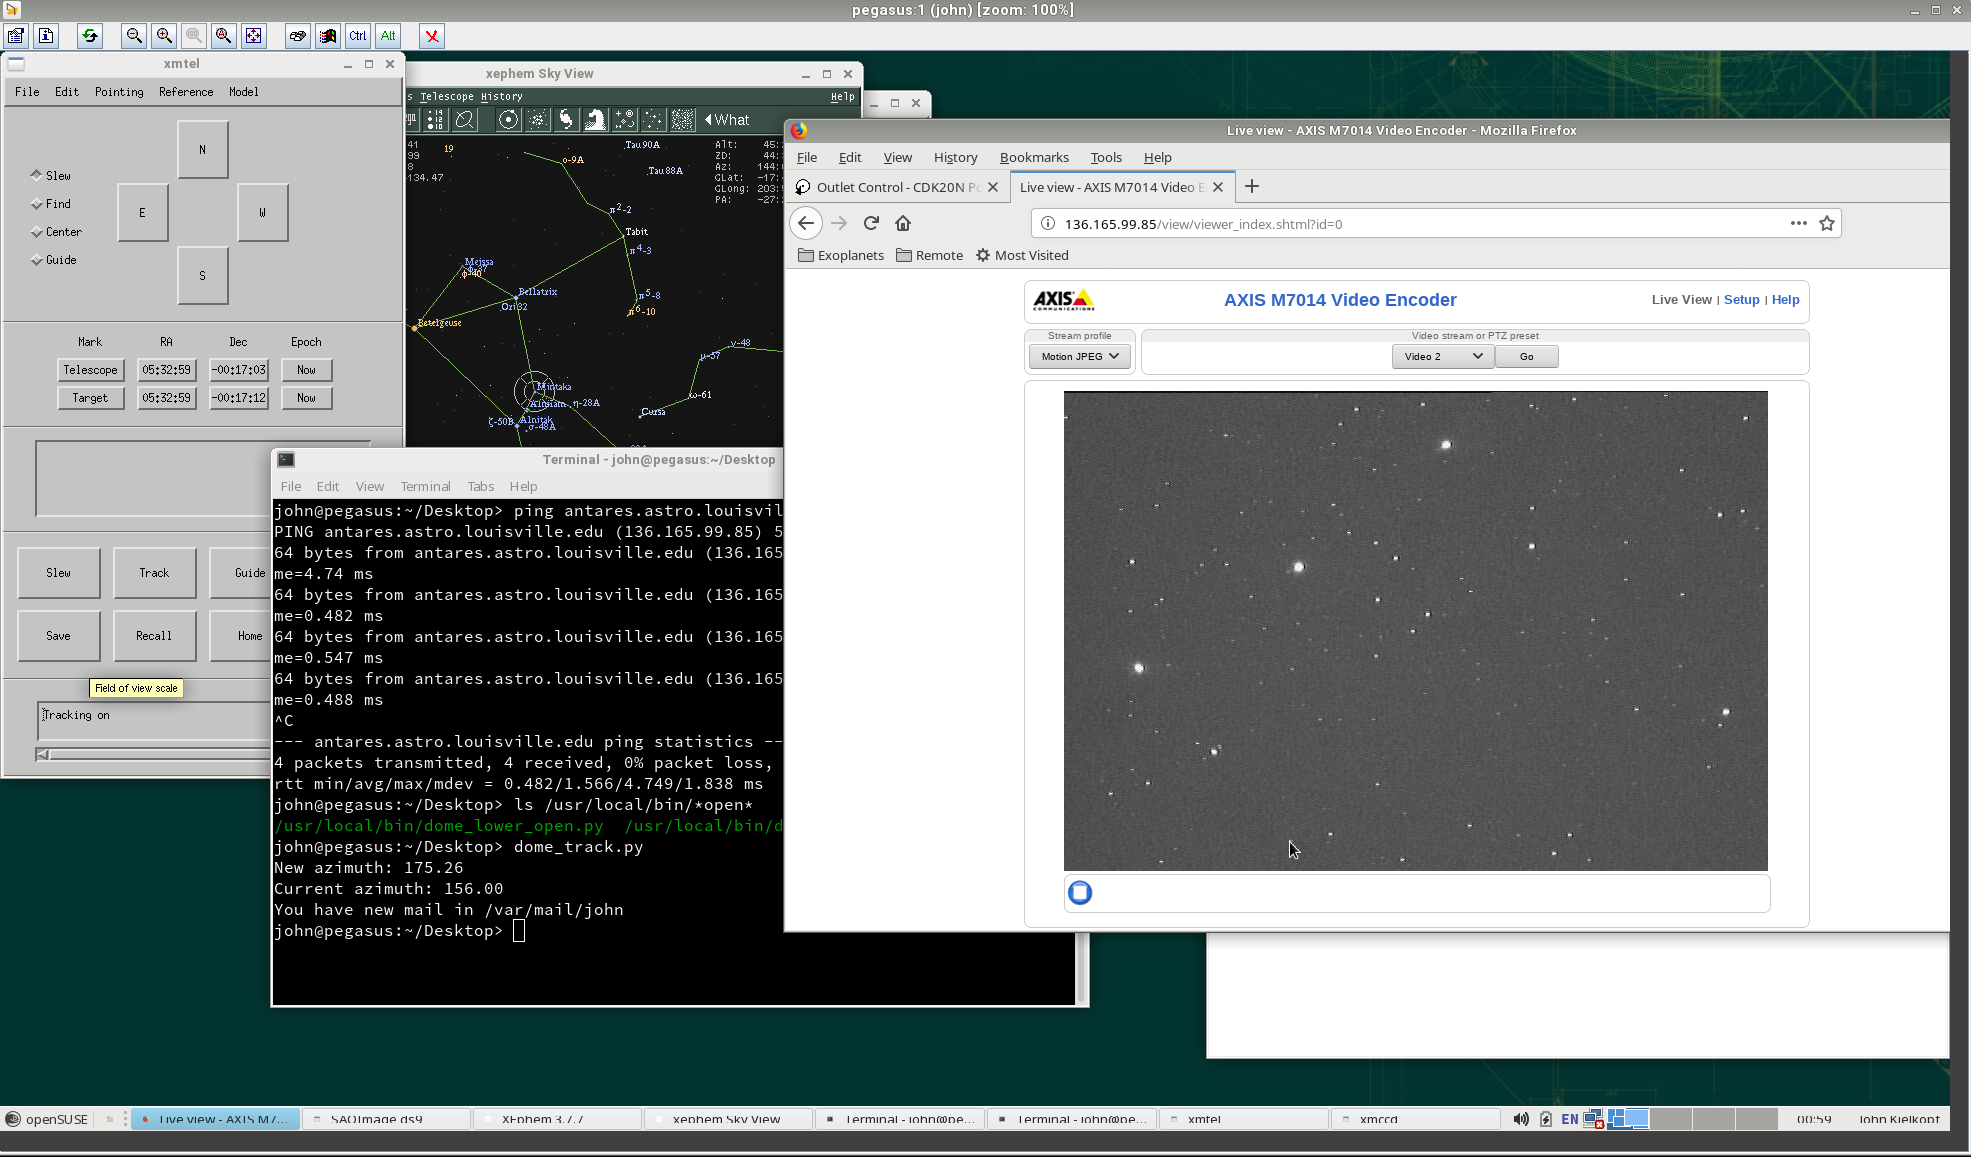The width and height of the screenshot is (1971, 1157).
Task: Click the Track button in xmtel
Action: point(154,573)
